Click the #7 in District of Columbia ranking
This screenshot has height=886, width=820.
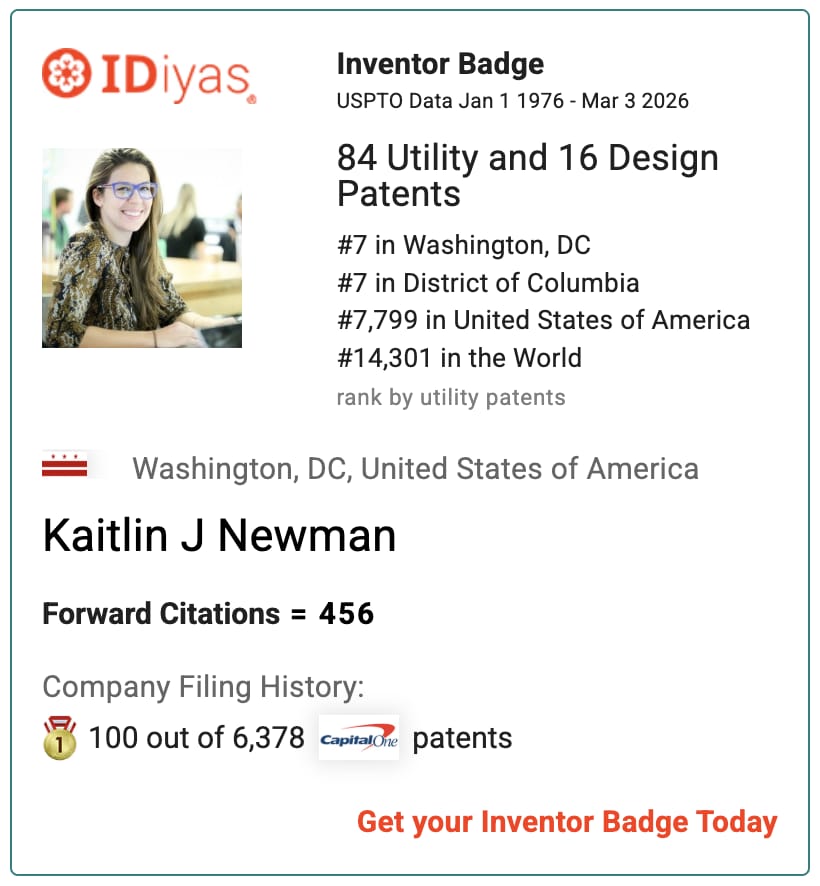[488, 283]
